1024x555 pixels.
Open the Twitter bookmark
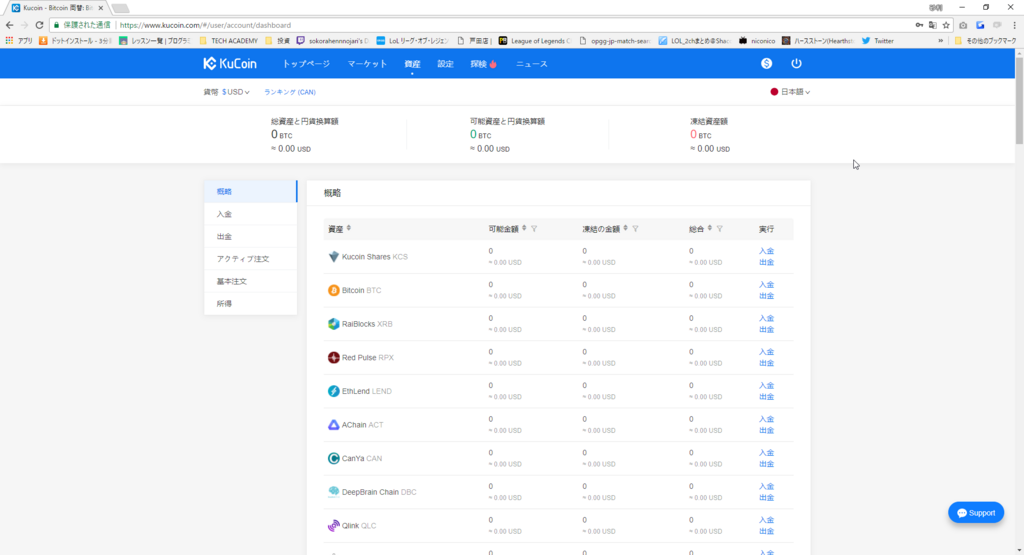(878, 40)
